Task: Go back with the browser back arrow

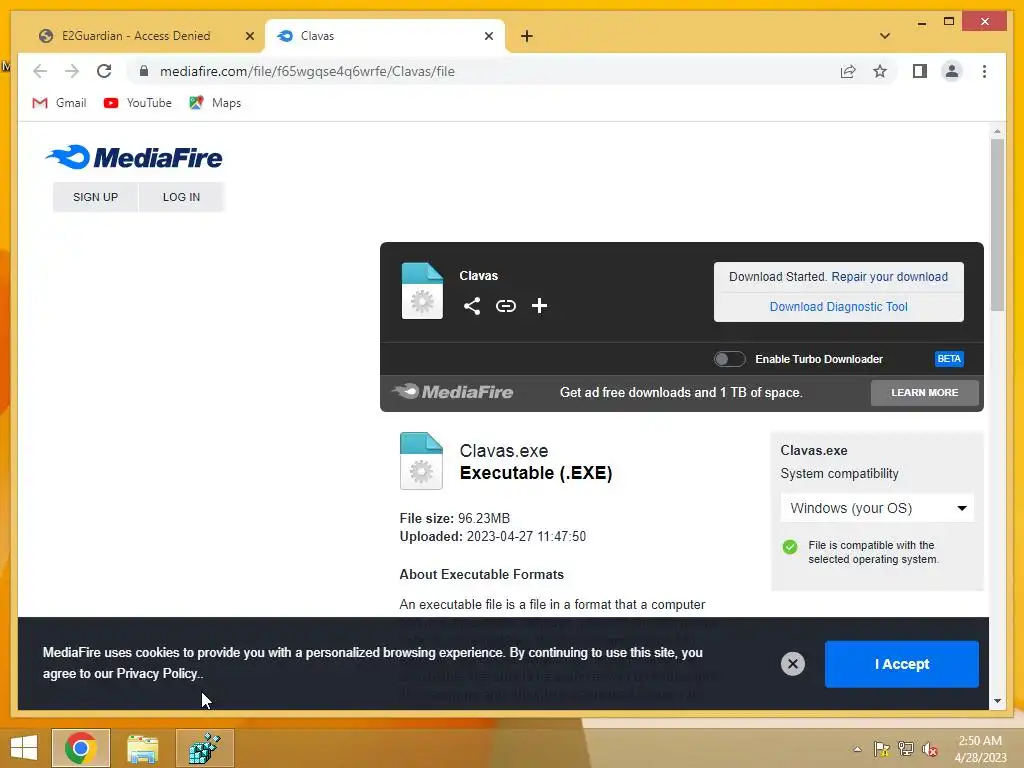Action: click(x=40, y=71)
